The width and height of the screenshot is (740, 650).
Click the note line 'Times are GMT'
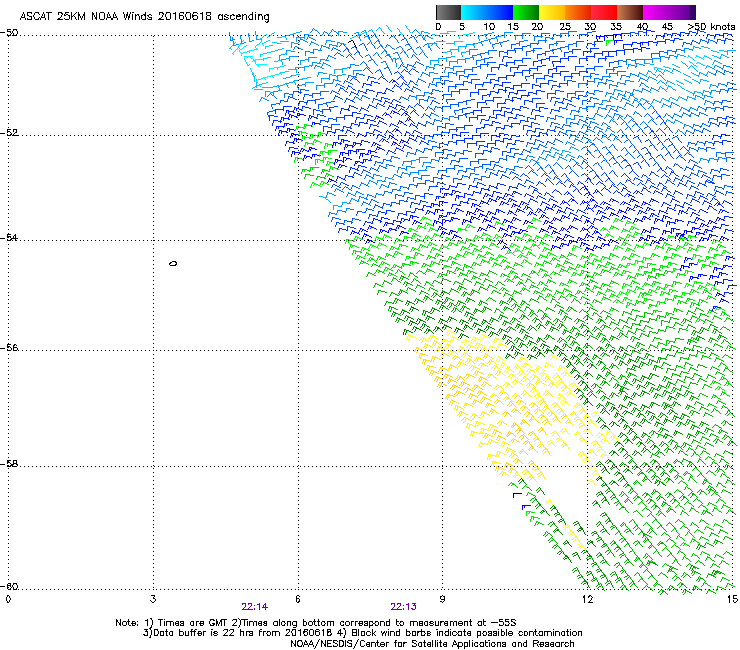point(187,623)
